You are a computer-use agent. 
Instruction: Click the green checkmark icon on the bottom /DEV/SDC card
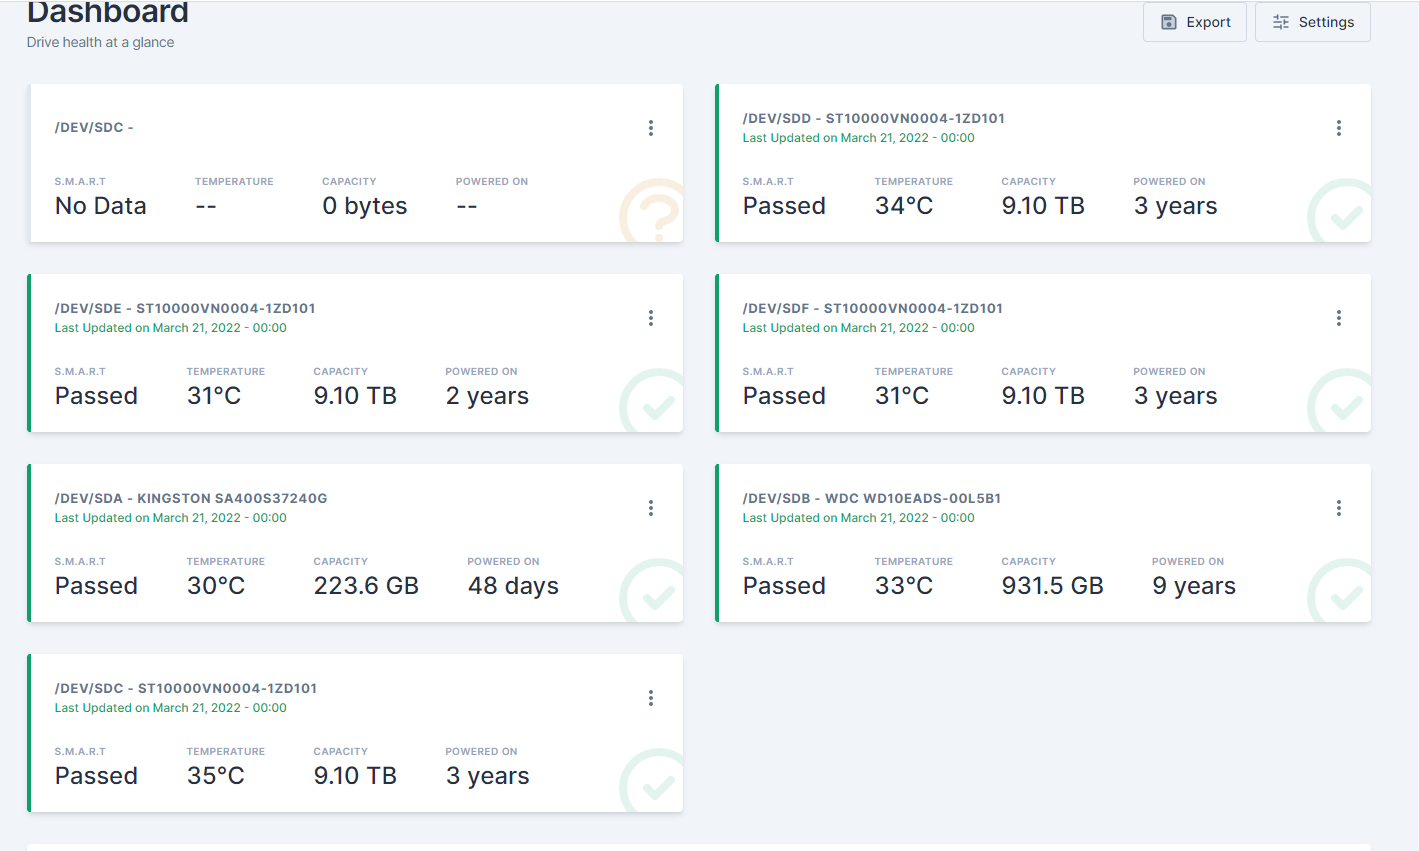click(x=655, y=782)
